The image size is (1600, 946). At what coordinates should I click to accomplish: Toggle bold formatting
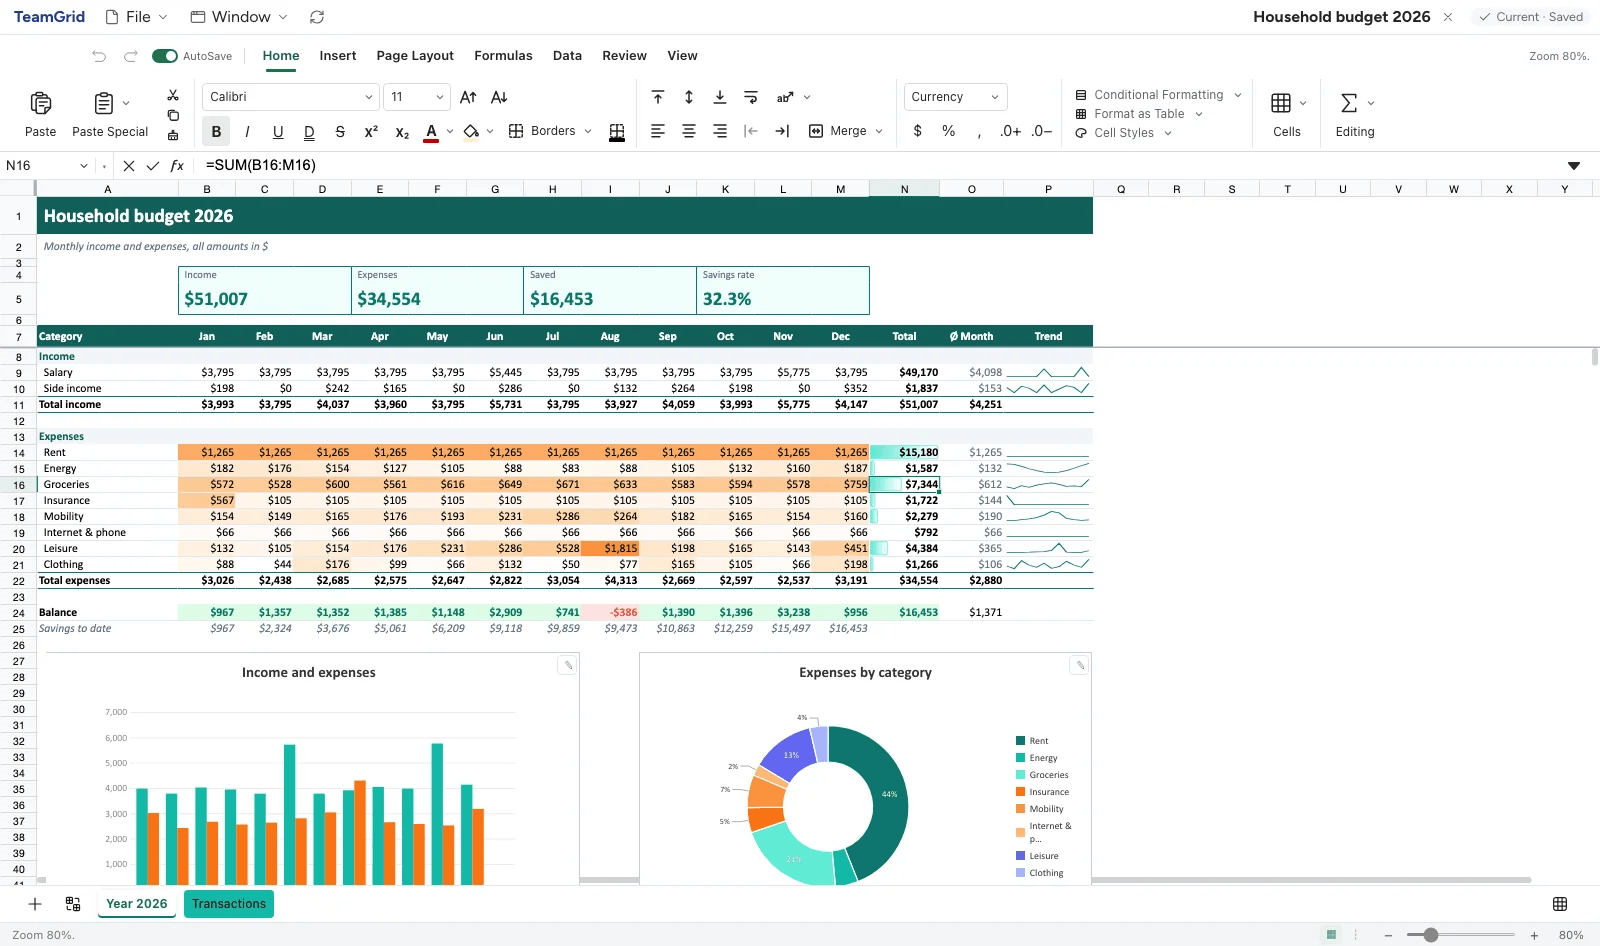[216, 132]
